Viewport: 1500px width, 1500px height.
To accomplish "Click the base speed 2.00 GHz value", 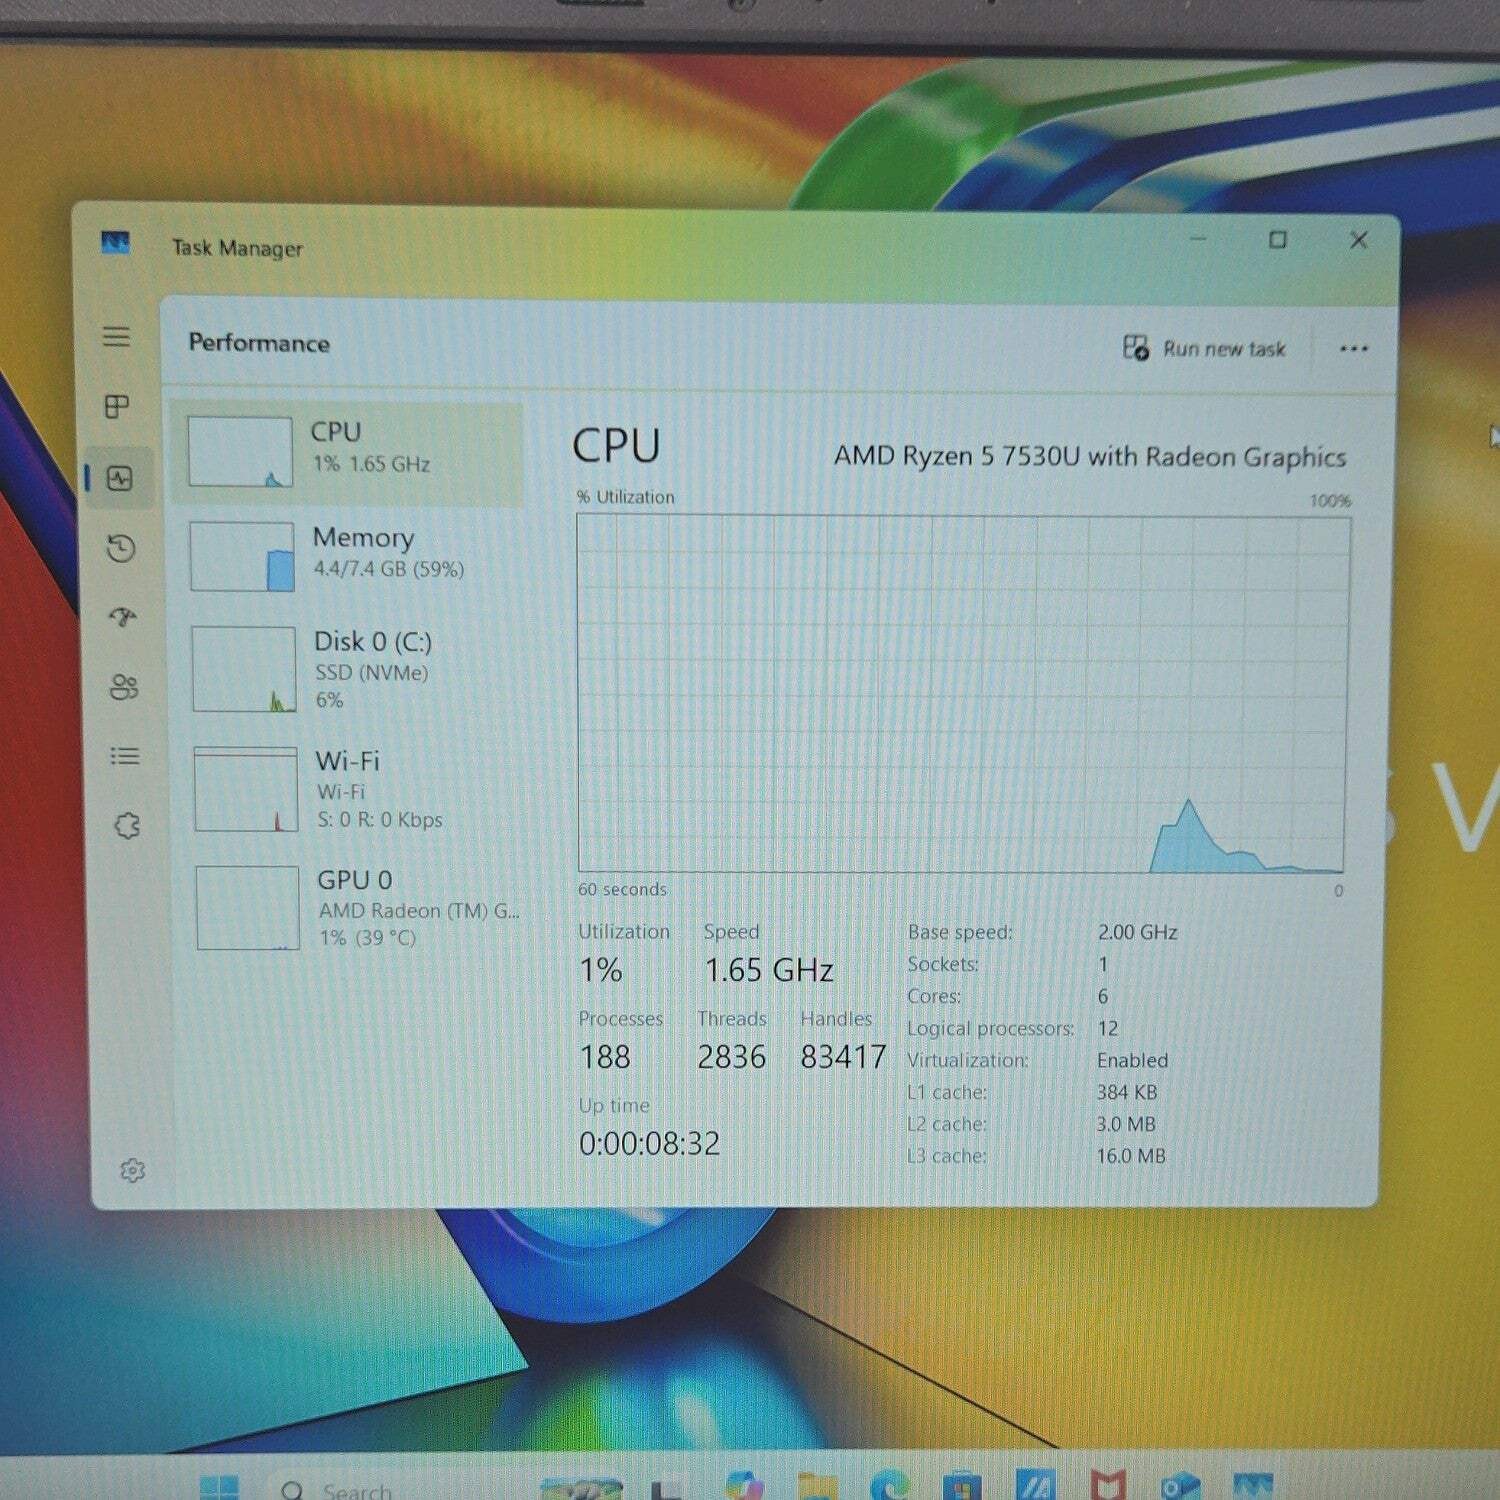I will point(1137,932).
